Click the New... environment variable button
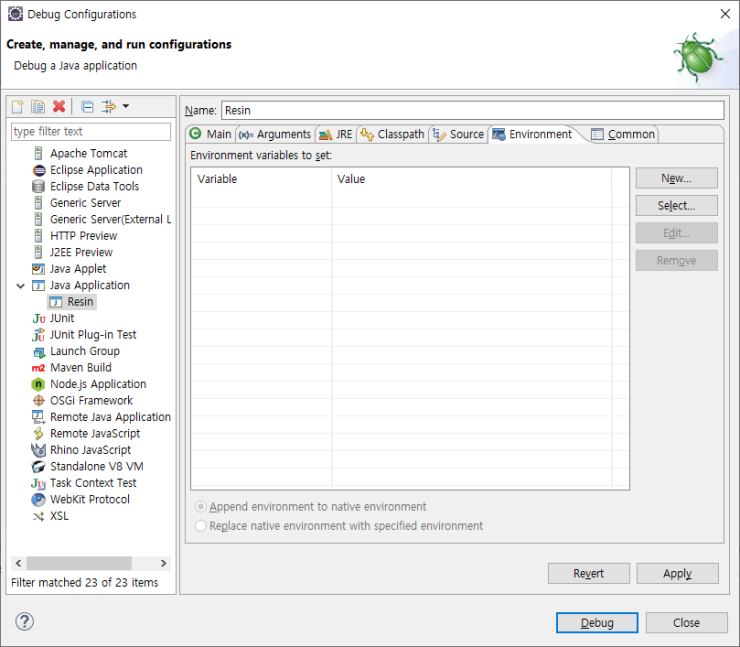The height and width of the screenshot is (647, 740). tap(676, 178)
